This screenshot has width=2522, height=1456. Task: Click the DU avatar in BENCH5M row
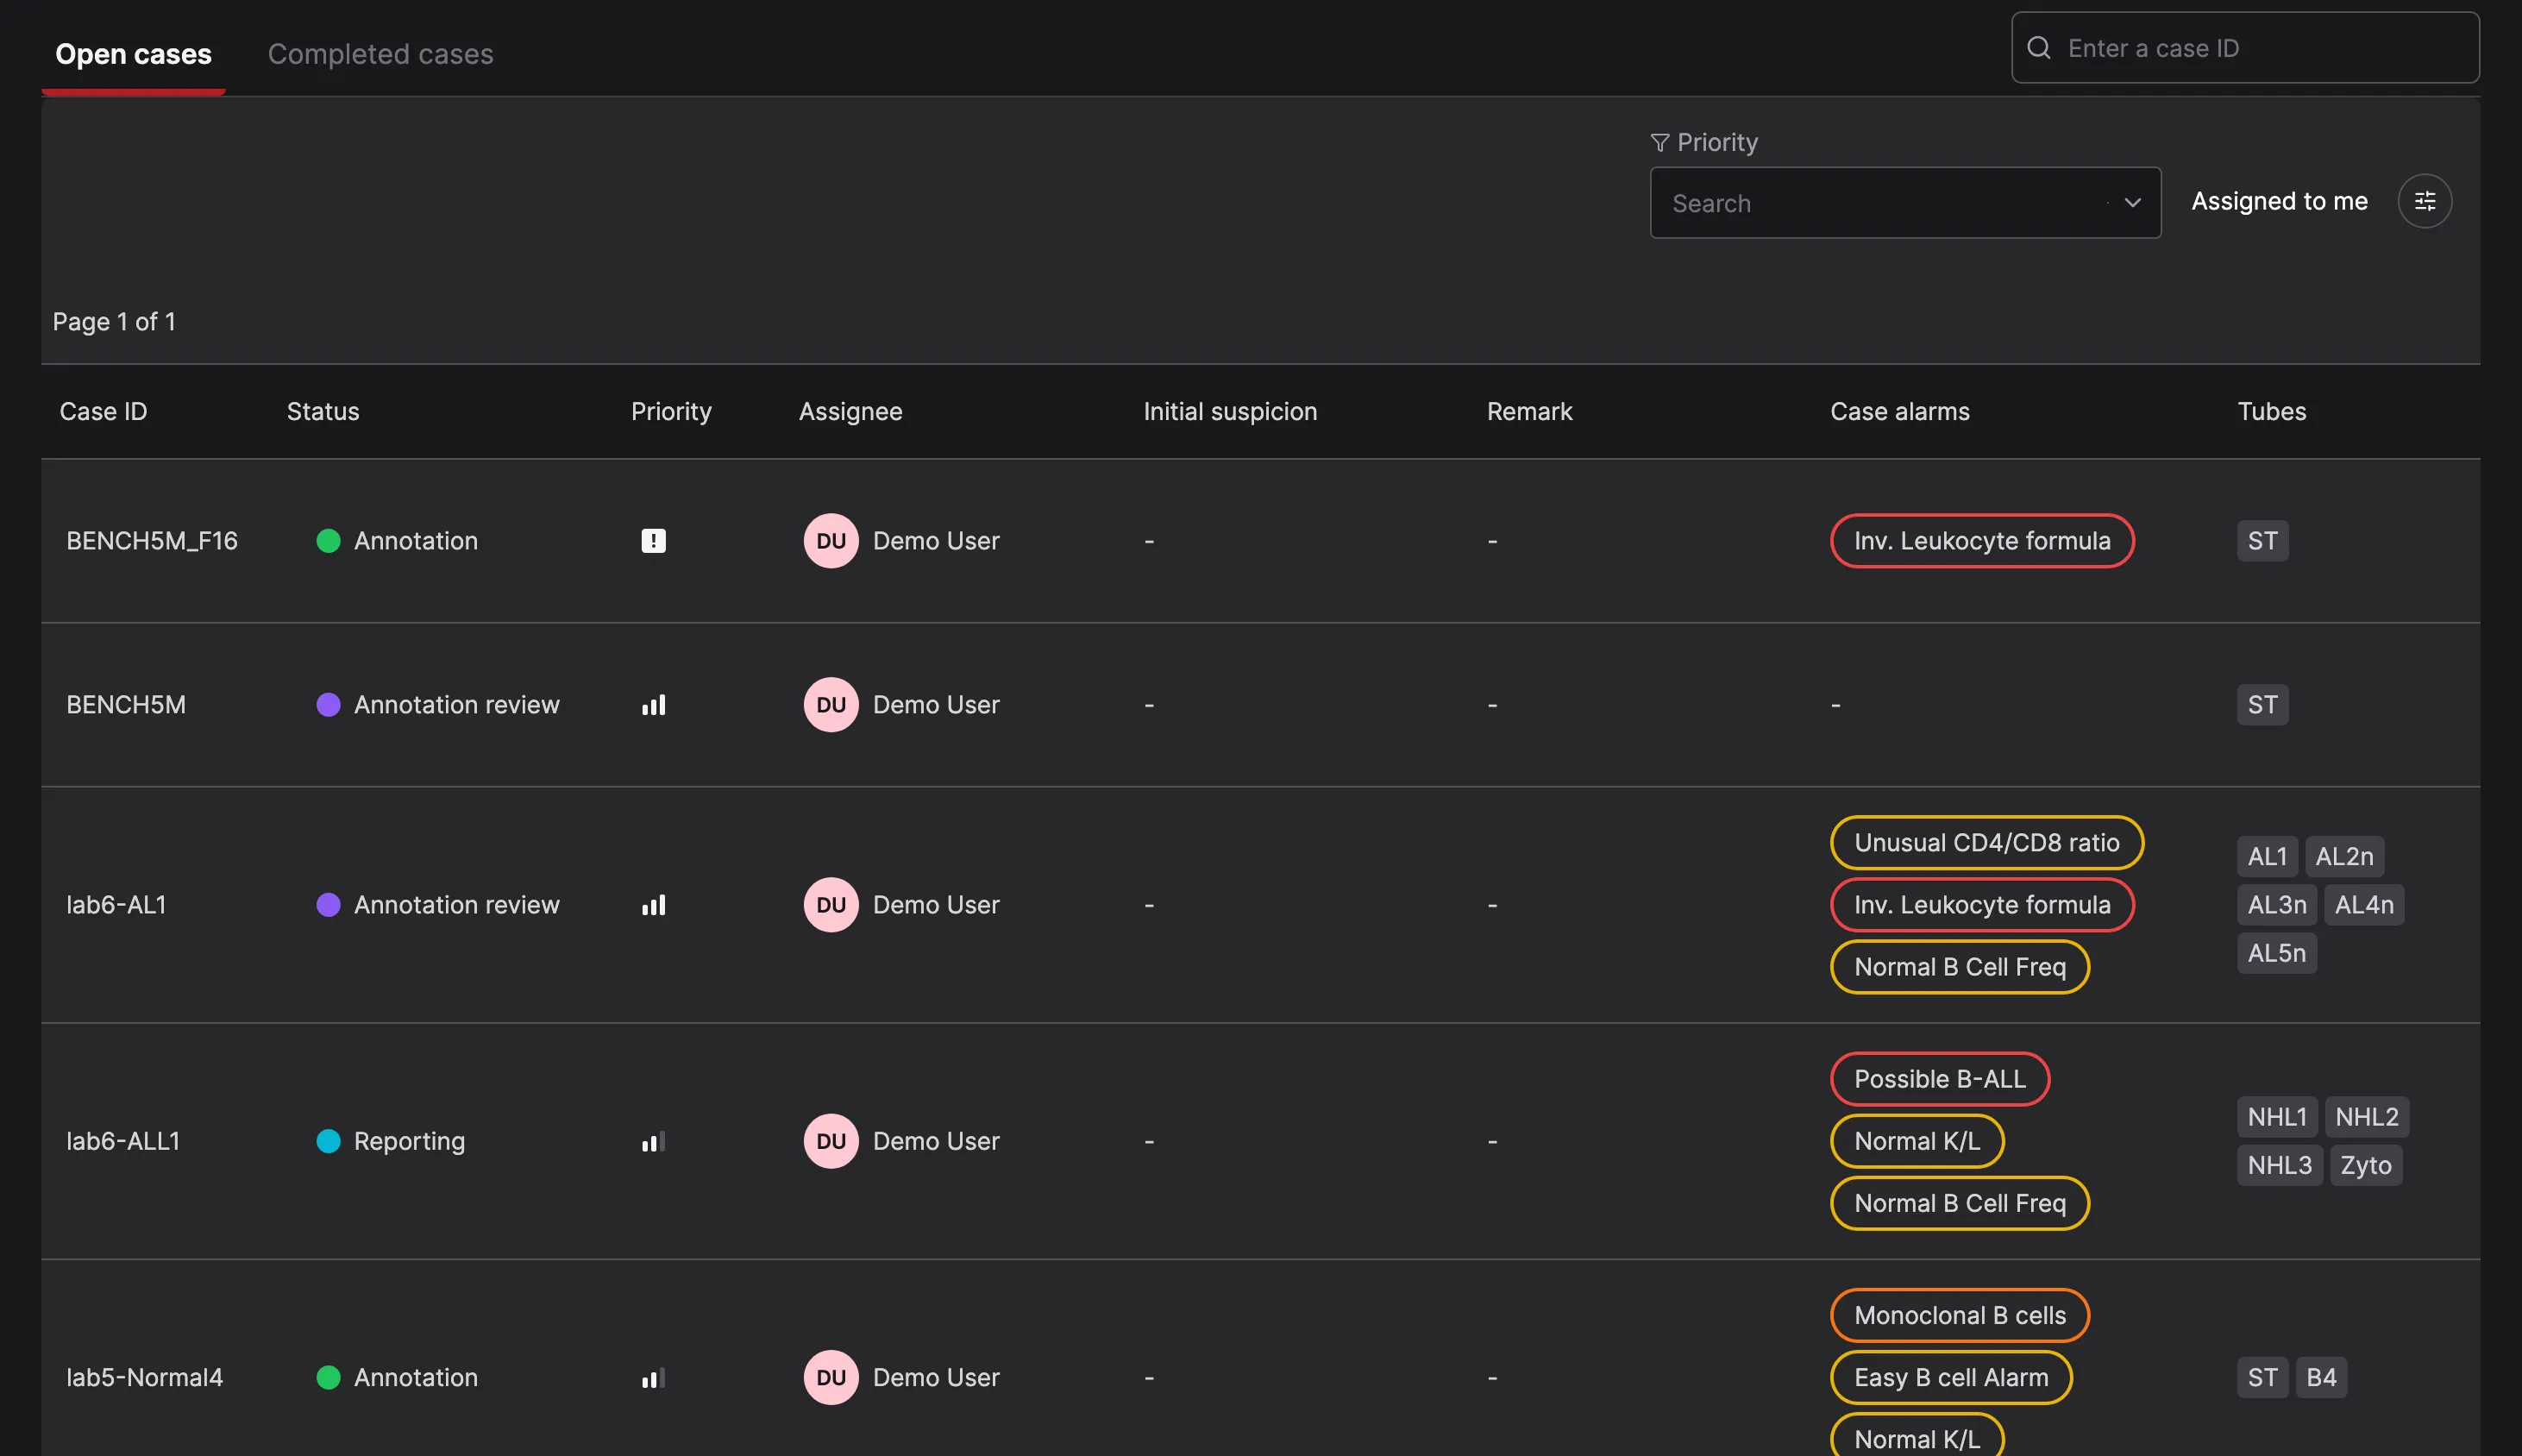(831, 705)
